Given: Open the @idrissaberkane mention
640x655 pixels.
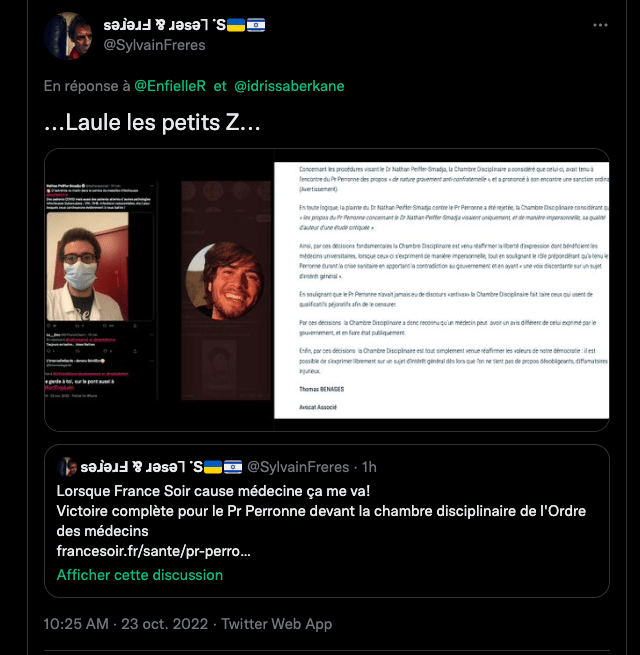Looking at the screenshot, I should pos(289,86).
